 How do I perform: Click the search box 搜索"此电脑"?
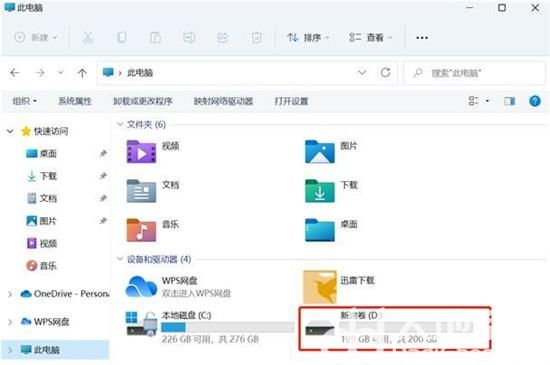475,73
